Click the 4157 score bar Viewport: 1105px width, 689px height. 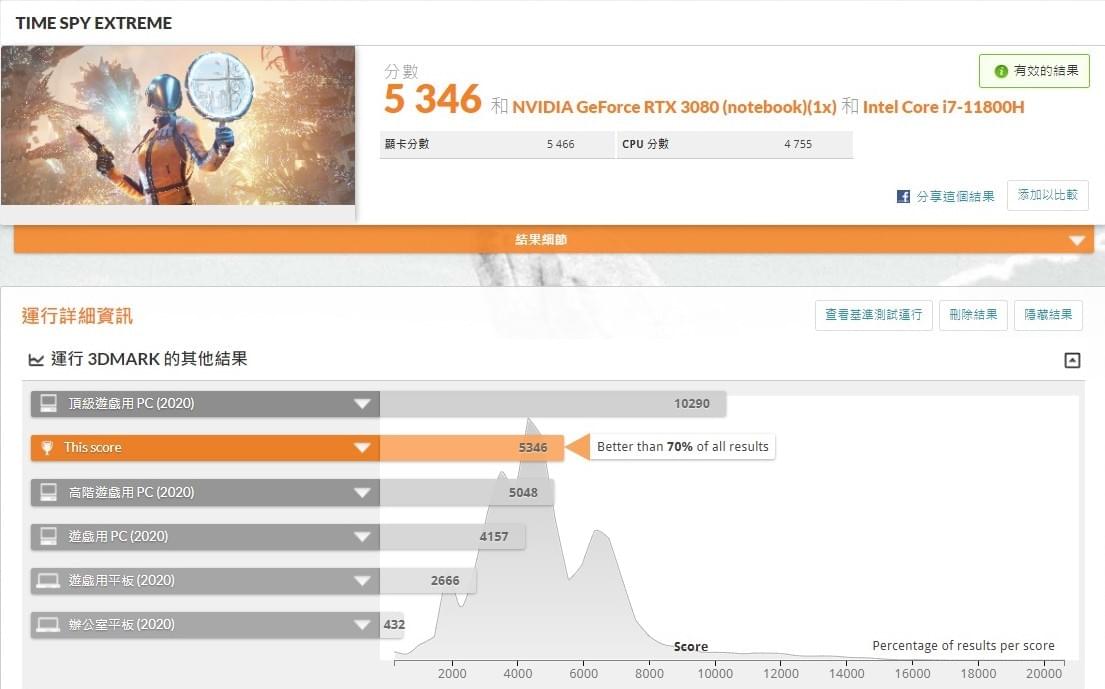pos(452,537)
